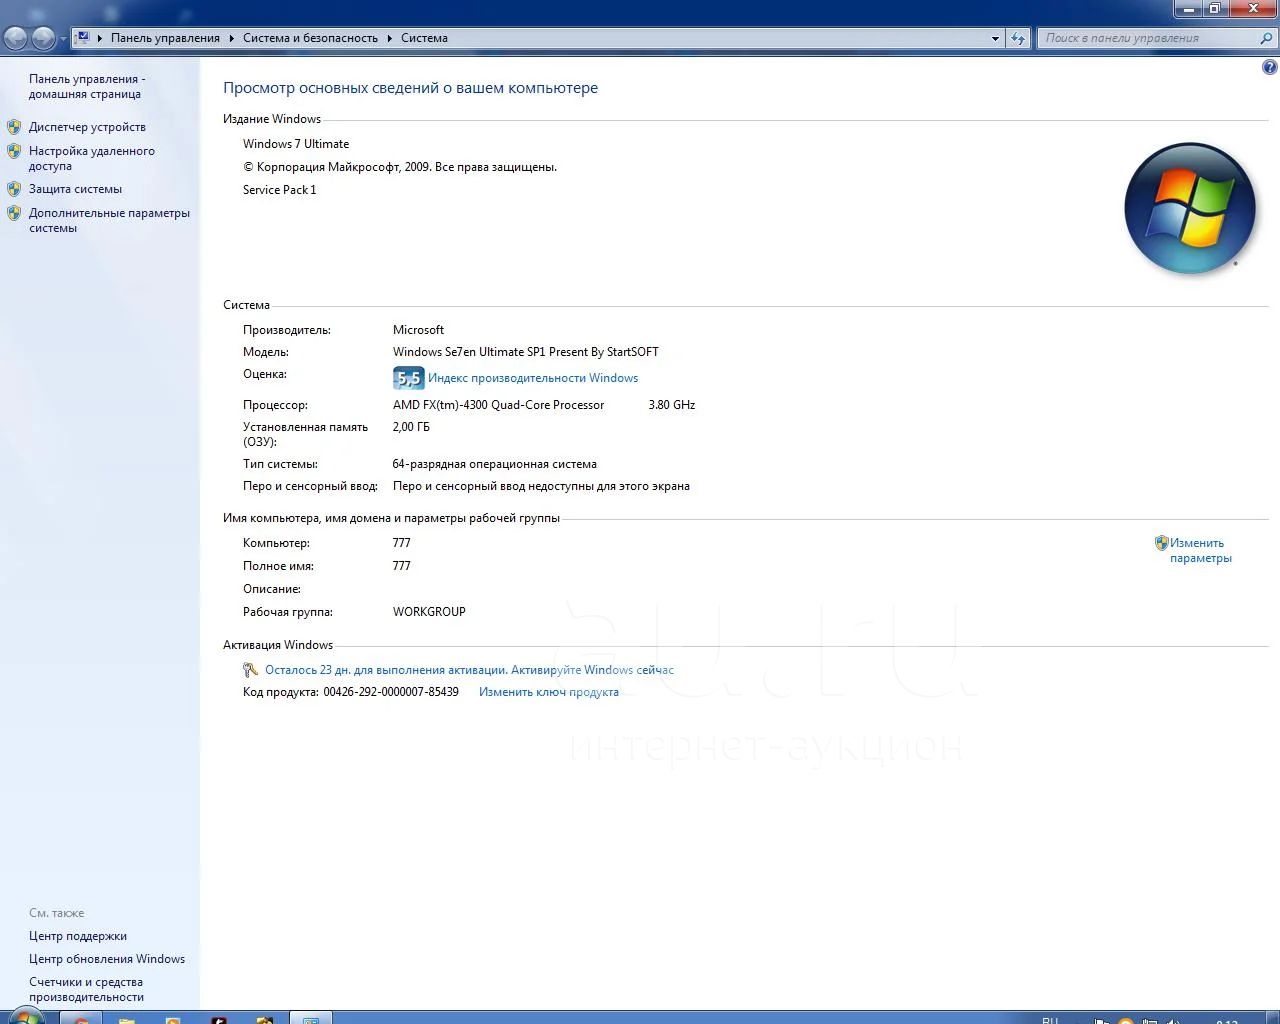Viewport: 1280px width, 1024px height.
Task: Click the Control Panel icon in address bar
Action: (x=83, y=38)
